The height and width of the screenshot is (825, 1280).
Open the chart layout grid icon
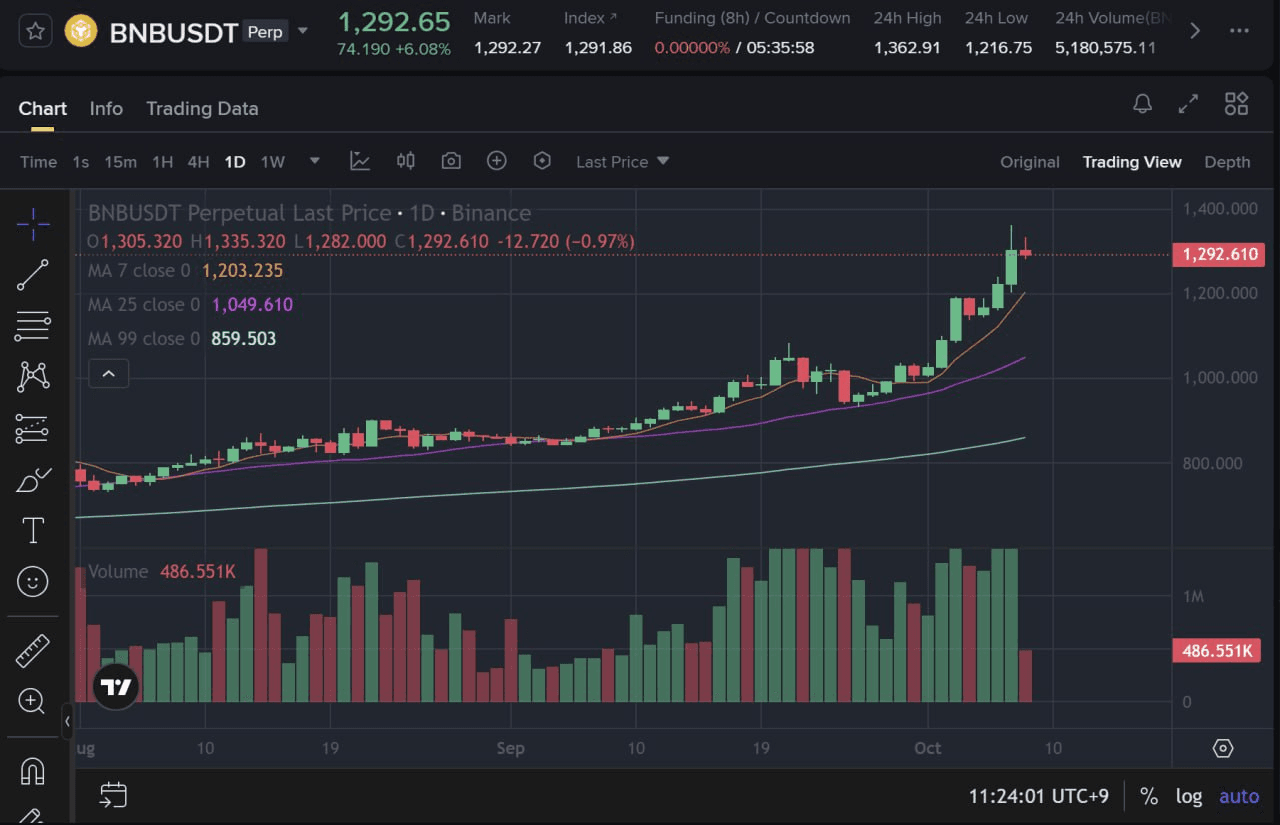point(1236,104)
